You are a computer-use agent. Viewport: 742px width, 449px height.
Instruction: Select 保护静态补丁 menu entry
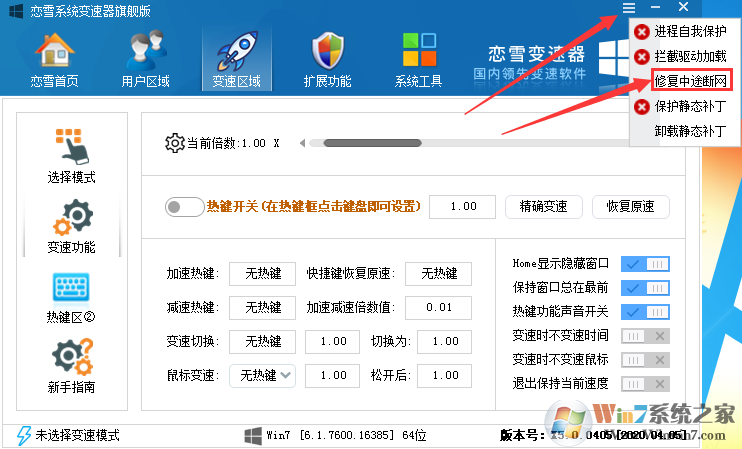(x=690, y=106)
